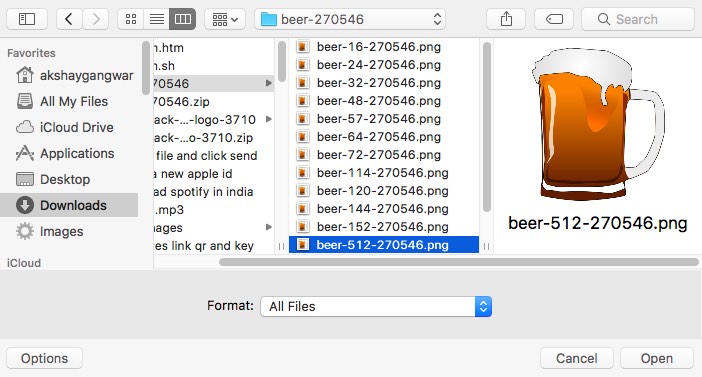
Task: Click the sidebar vertical scrollbar
Action: pos(146,68)
